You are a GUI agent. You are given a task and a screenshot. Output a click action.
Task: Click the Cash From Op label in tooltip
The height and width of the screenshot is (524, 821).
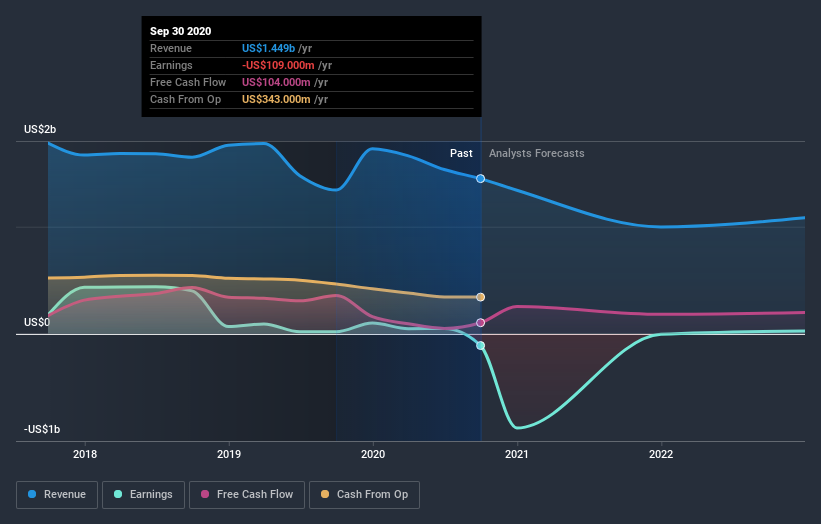(x=185, y=99)
